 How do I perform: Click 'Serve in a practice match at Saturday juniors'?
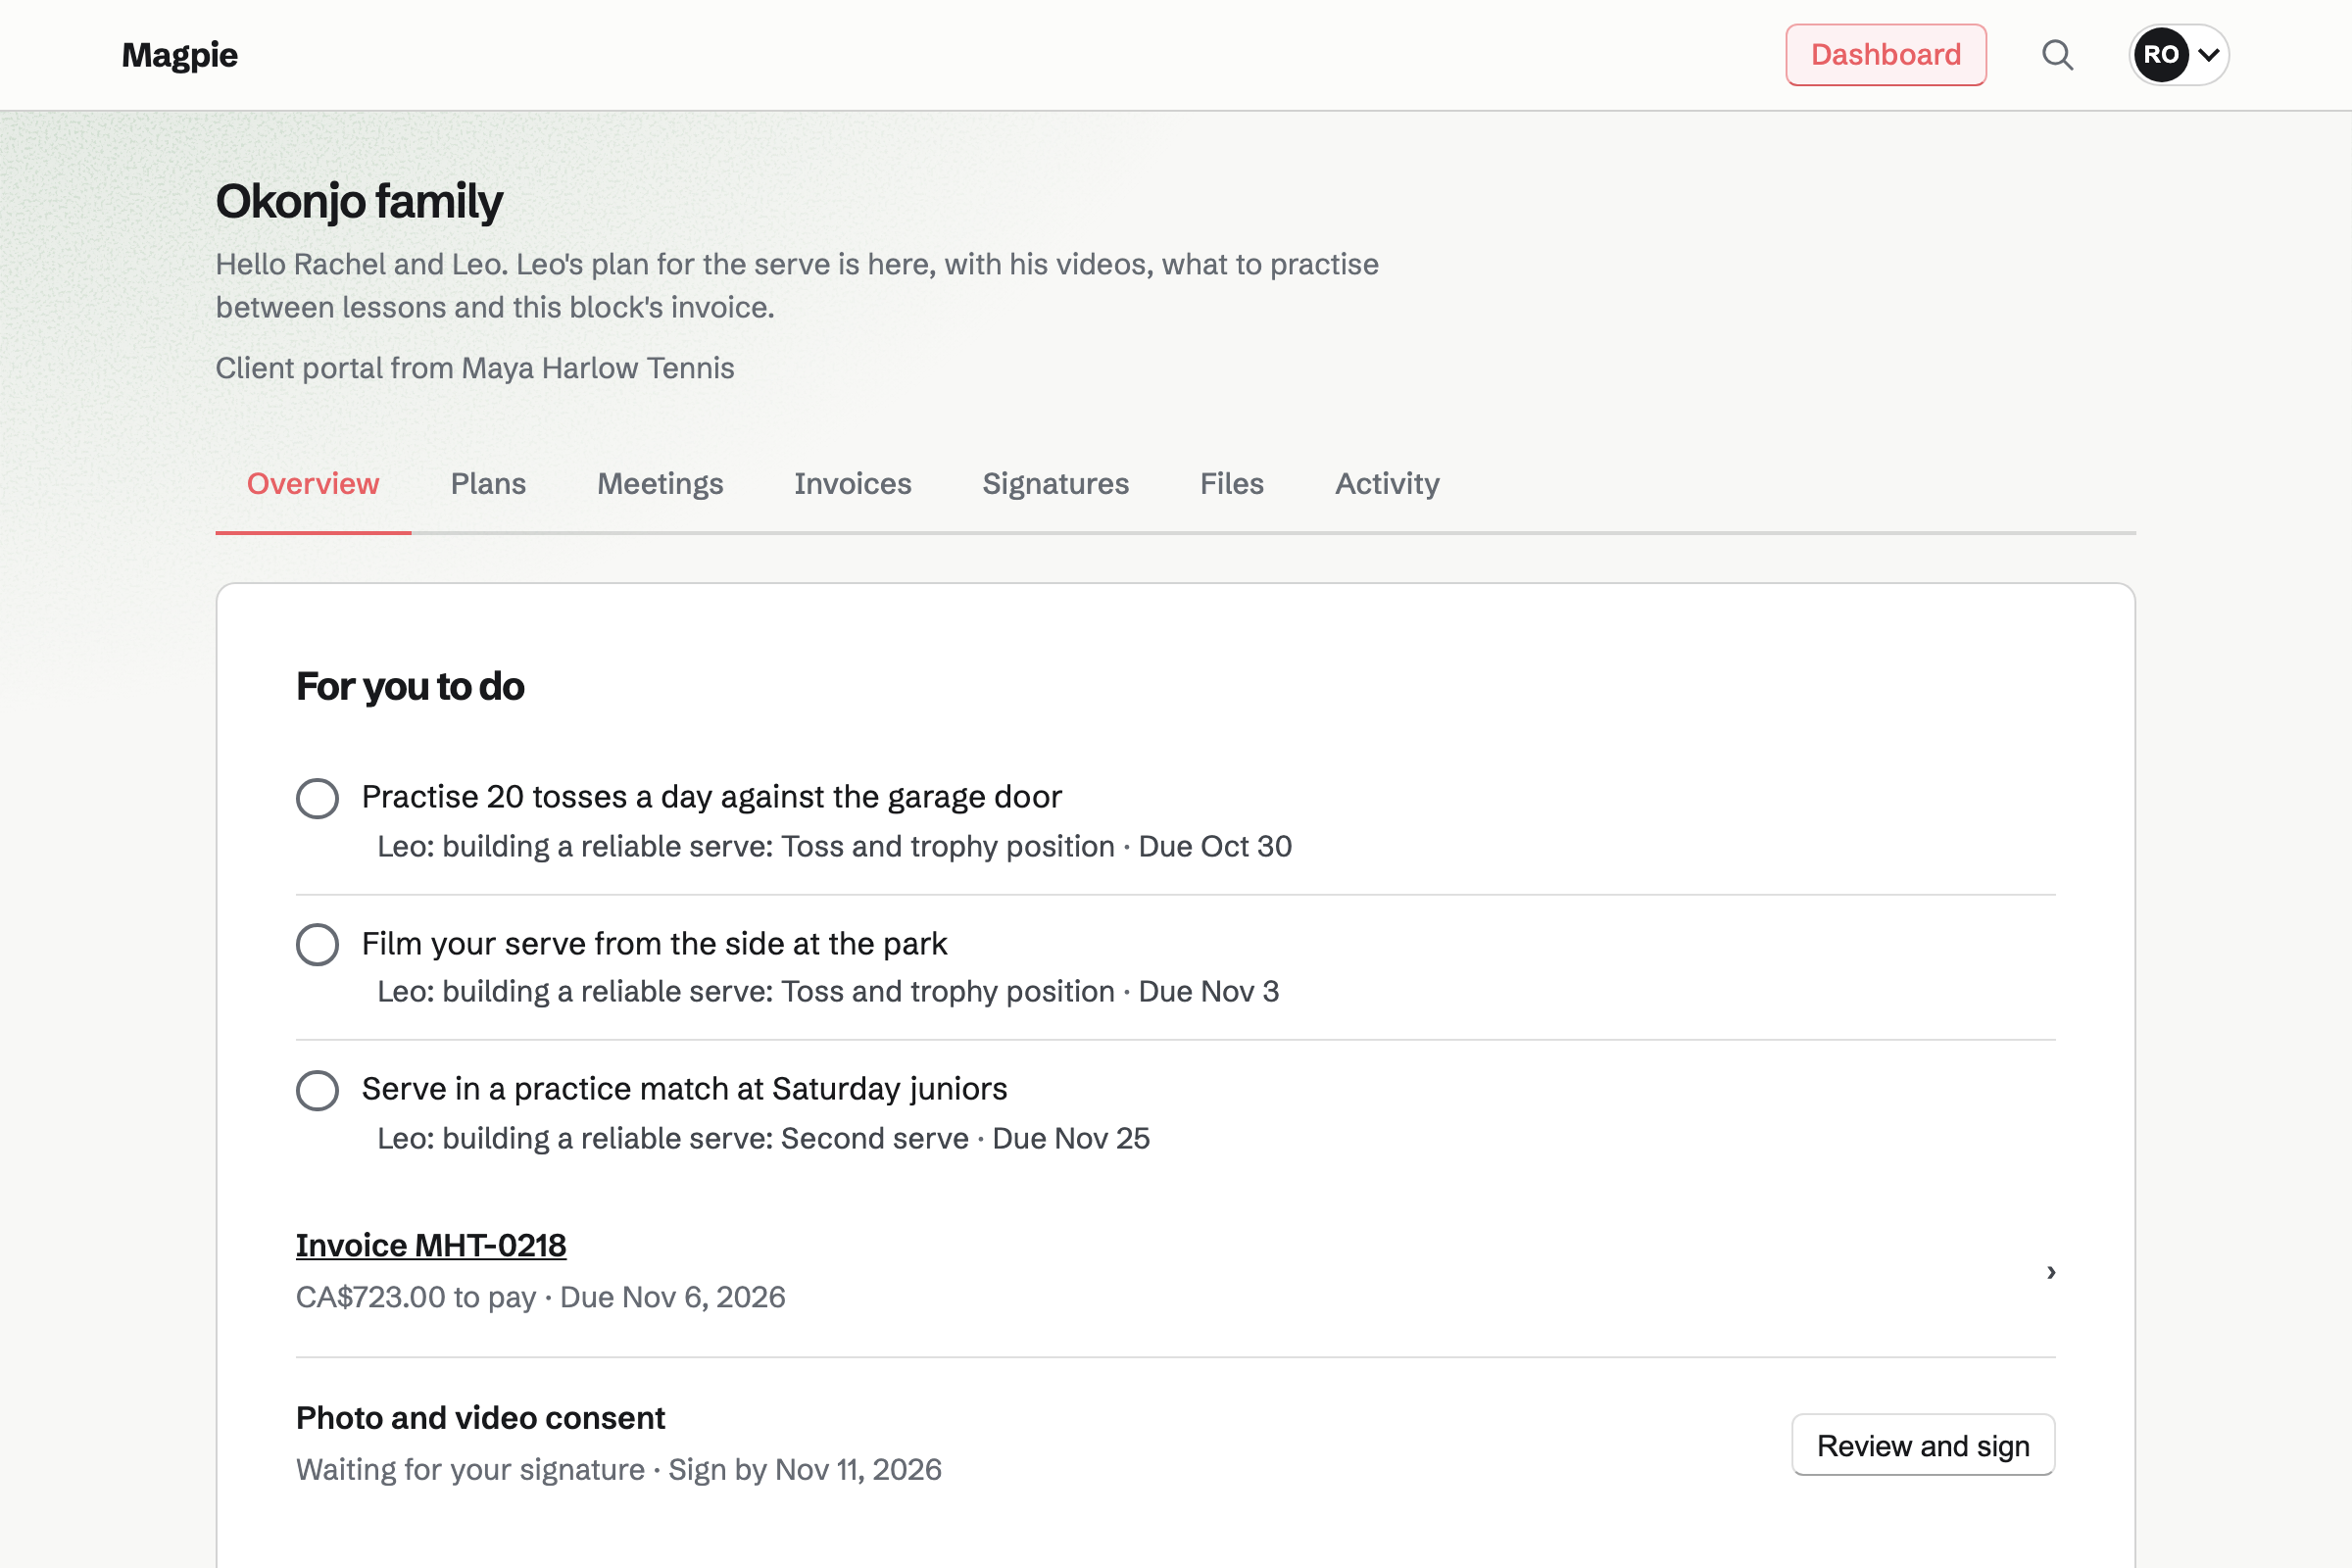(x=684, y=1089)
